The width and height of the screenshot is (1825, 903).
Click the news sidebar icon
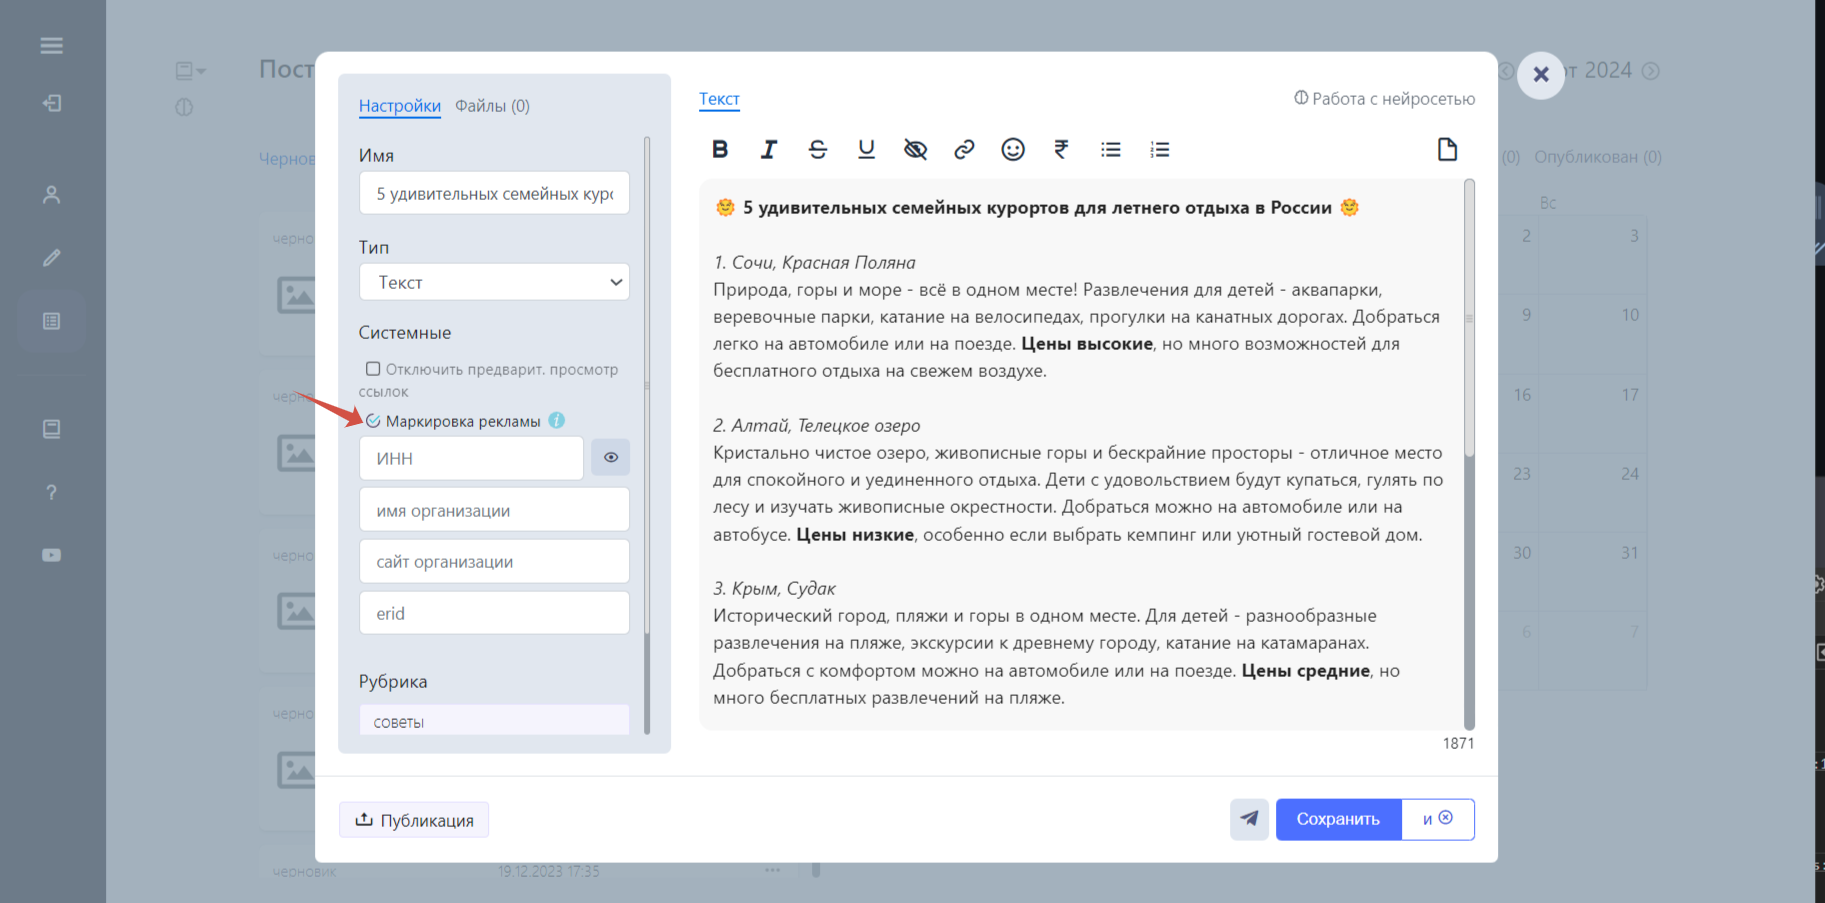(x=52, y=429)
